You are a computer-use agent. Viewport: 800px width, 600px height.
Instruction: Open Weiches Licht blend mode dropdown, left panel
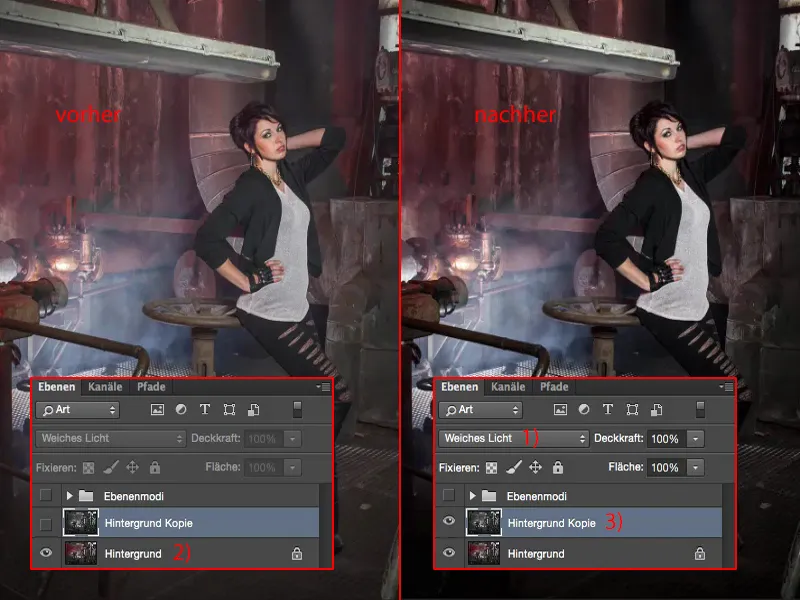pyautogui.click(x=111, y=439)
